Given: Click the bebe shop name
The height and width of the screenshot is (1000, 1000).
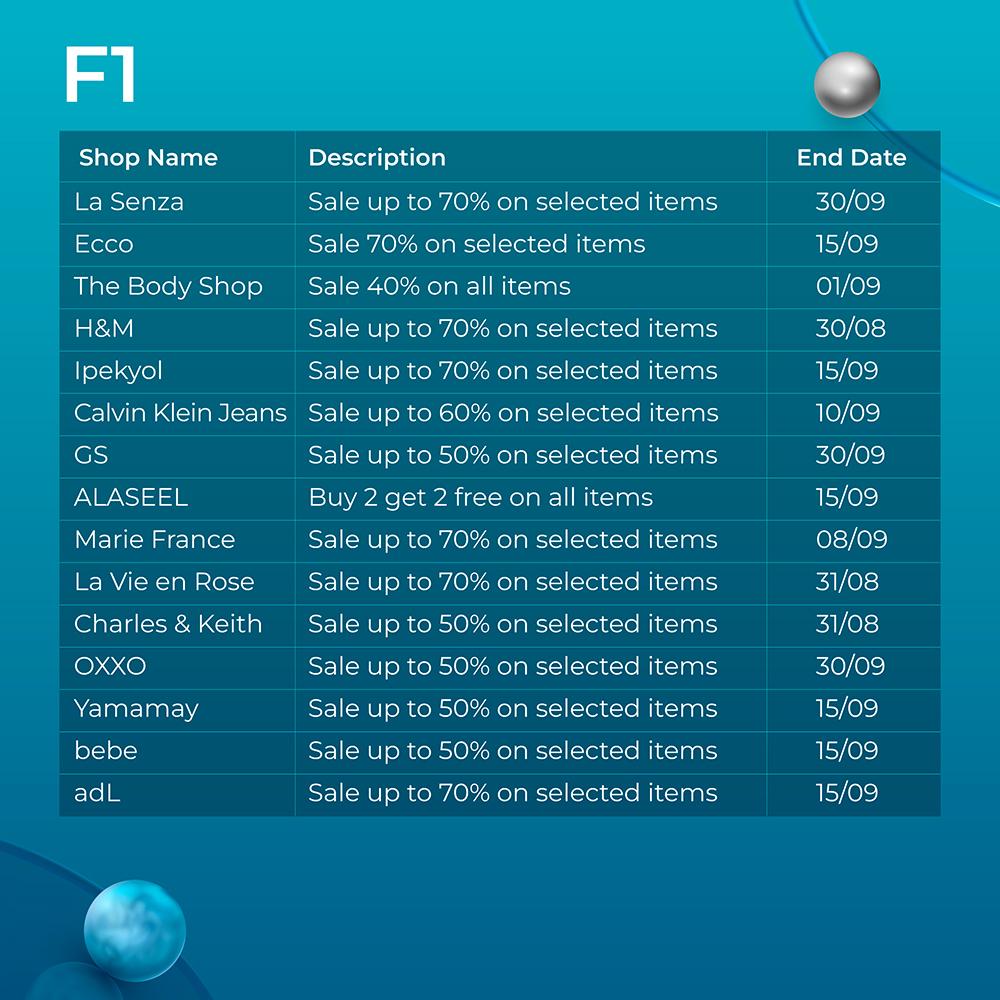Looking at the screenshot, I should click(x=106, y=751).
